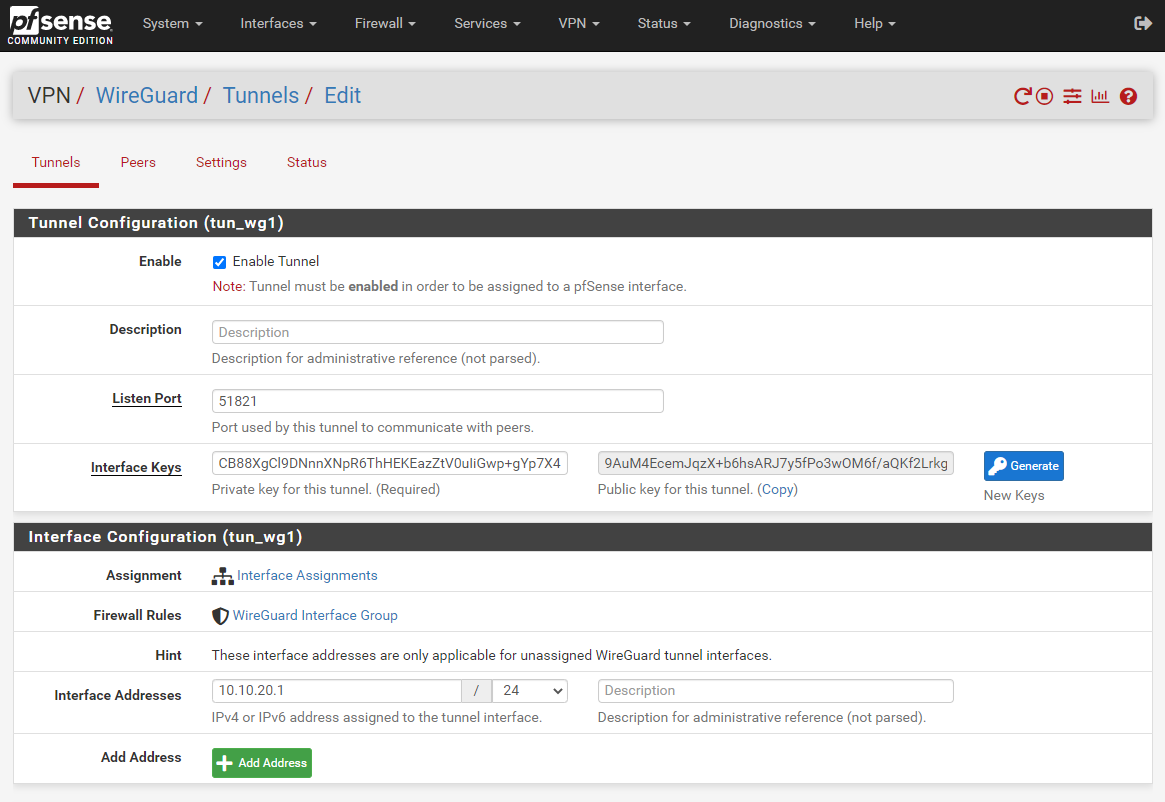Screen dimensions: 1165x802
Task: Click the Listen Port input field
Action: click(437, 401)
